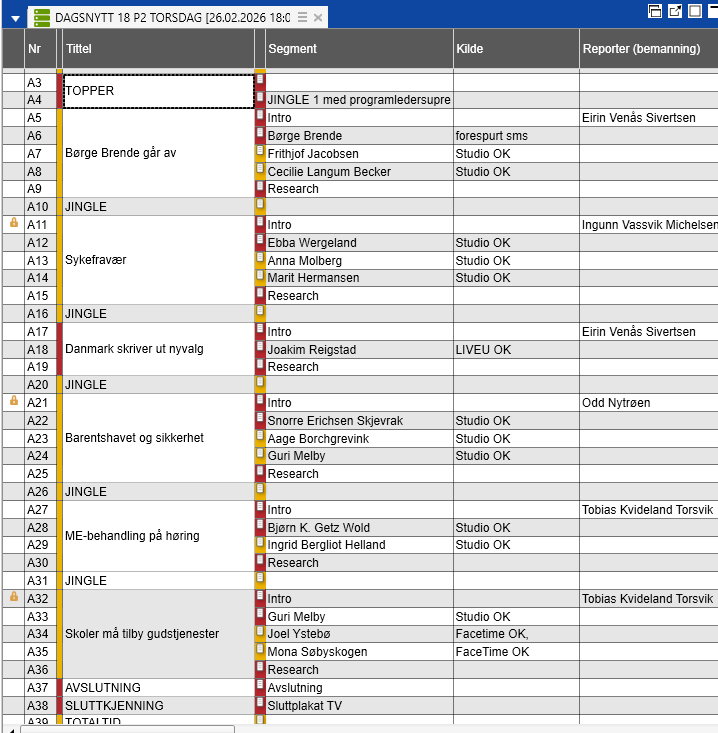Image resolution: width=718 pixels, height=733 pixels.
Task: Open the rundown icon in the DAGSNYTT tab
Action: [41, 18]
